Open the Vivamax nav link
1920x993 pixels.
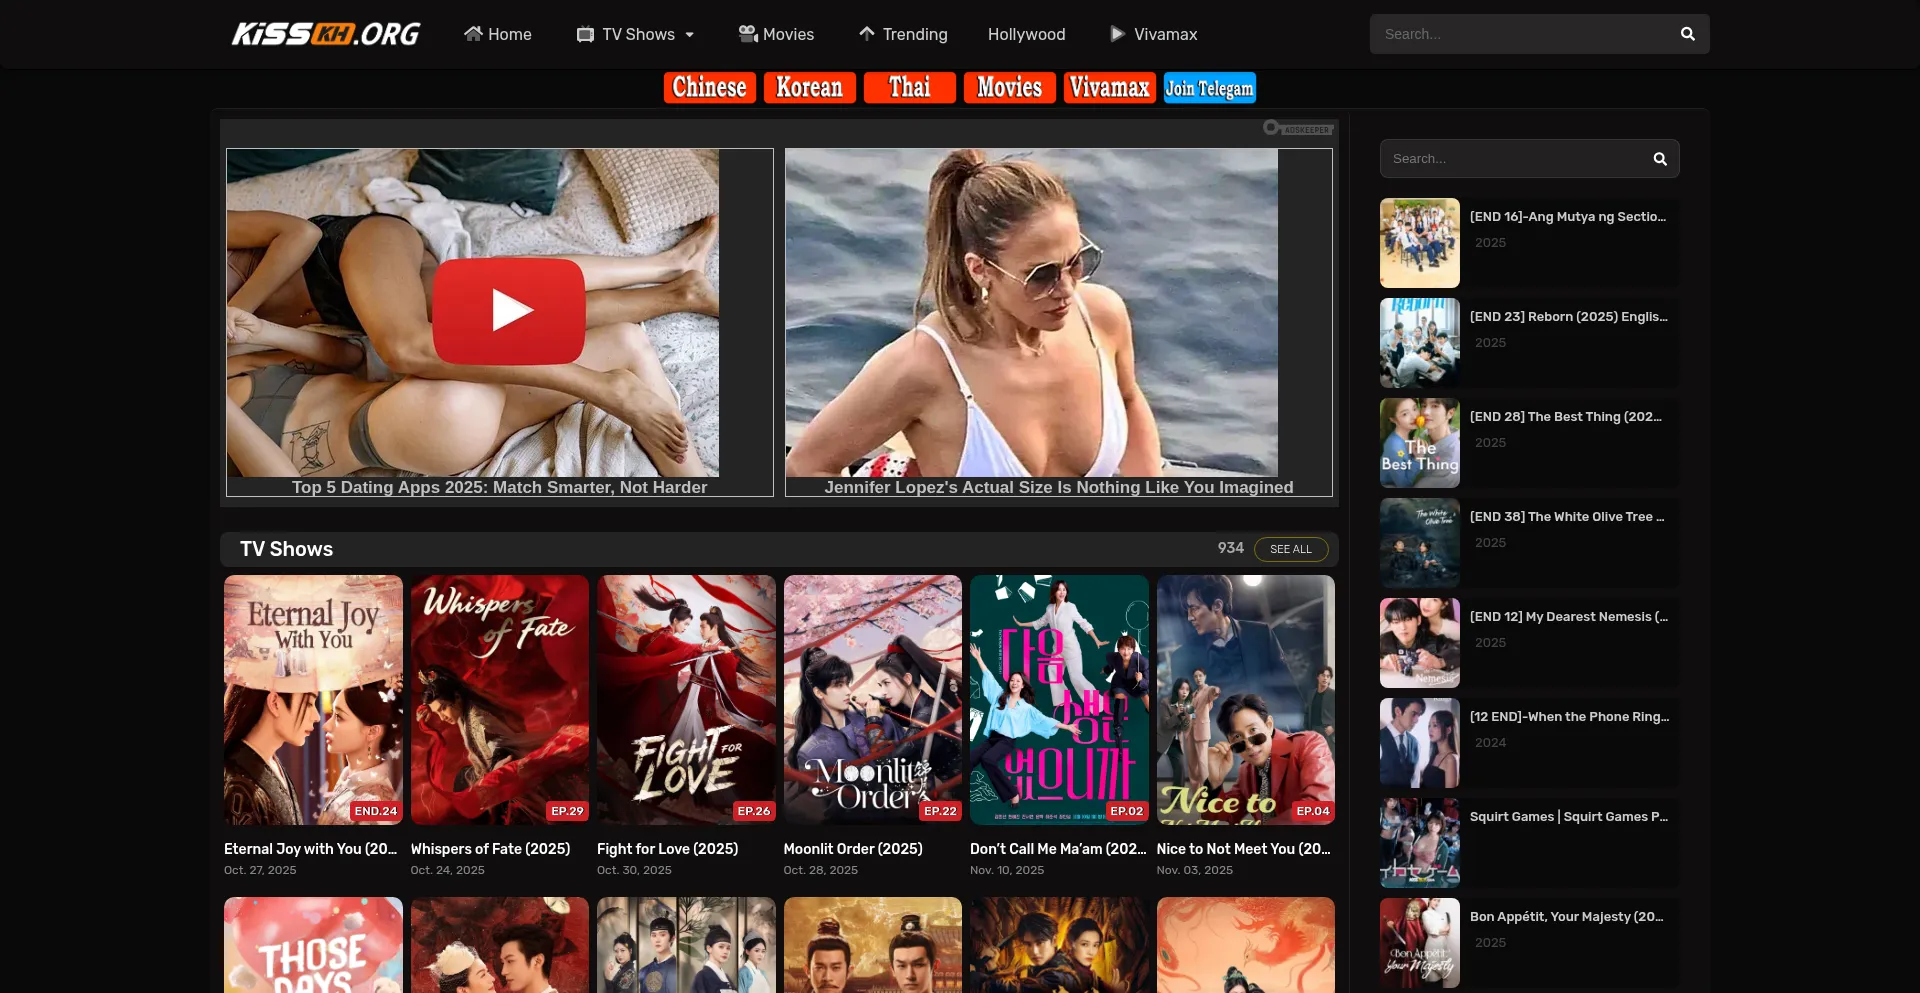point(1153,34)
